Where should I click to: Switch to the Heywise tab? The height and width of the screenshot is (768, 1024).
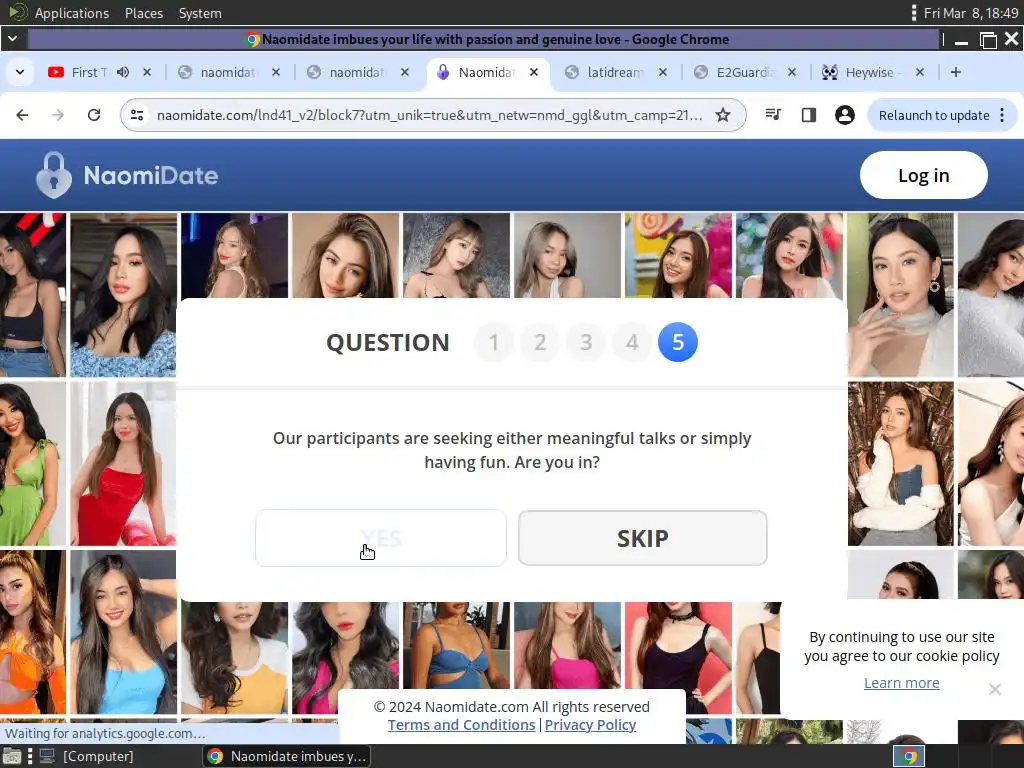[x=872, y=72]
